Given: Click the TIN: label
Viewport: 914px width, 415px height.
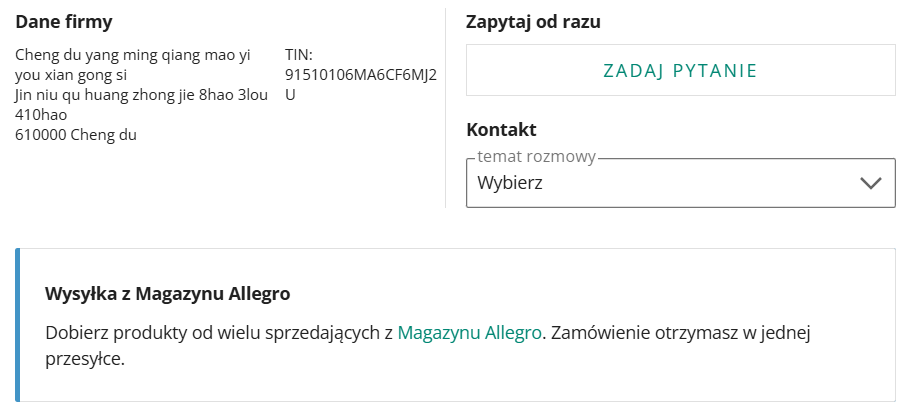Looking at the screenshot, I should (x=299, y=56).
